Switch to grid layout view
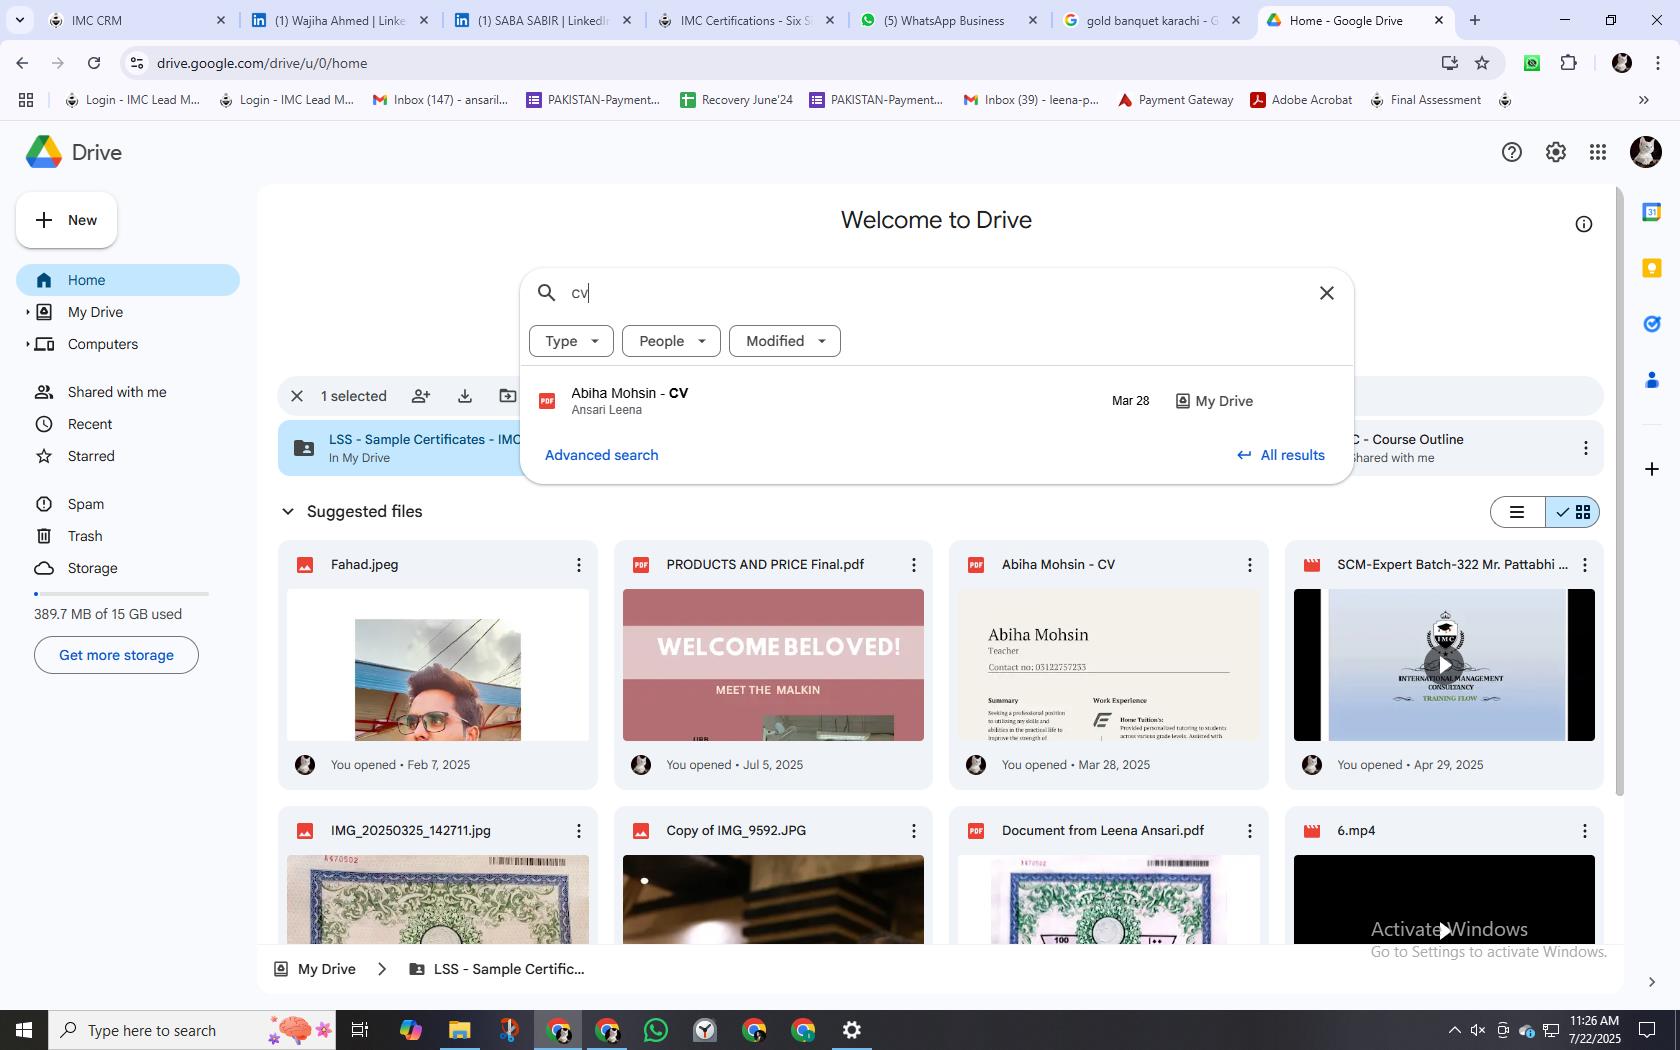The width and height of the screenshot is (1680, 1050). pos(1572,512)
